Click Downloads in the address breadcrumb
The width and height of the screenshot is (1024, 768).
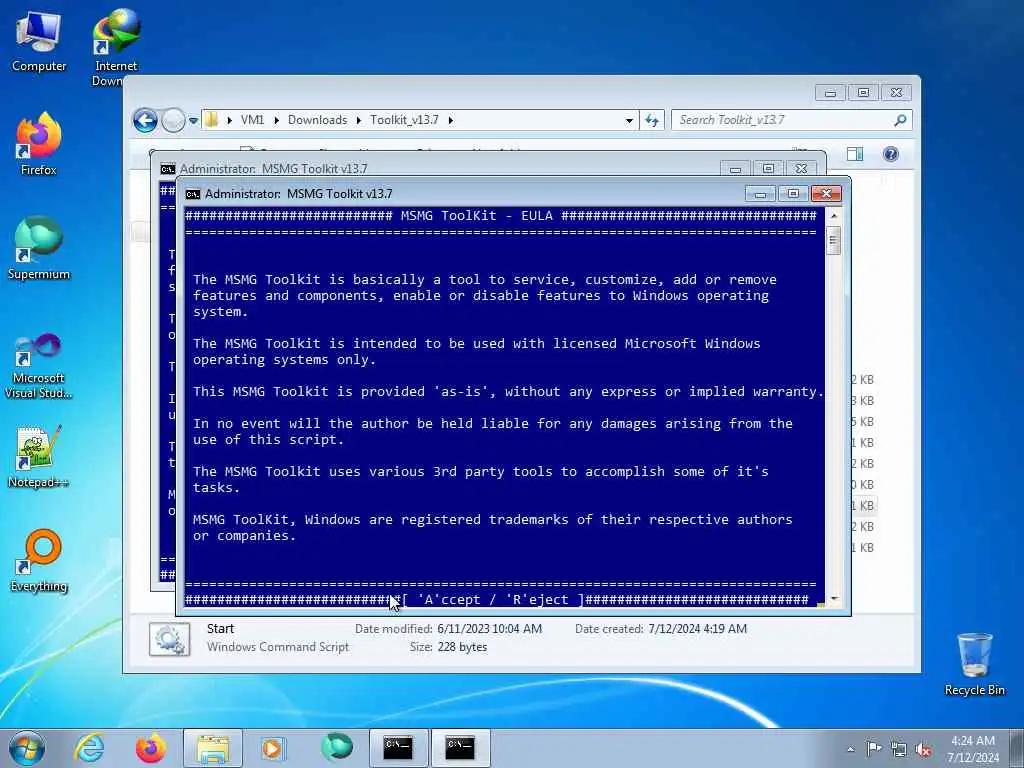[x=317, y=120]
